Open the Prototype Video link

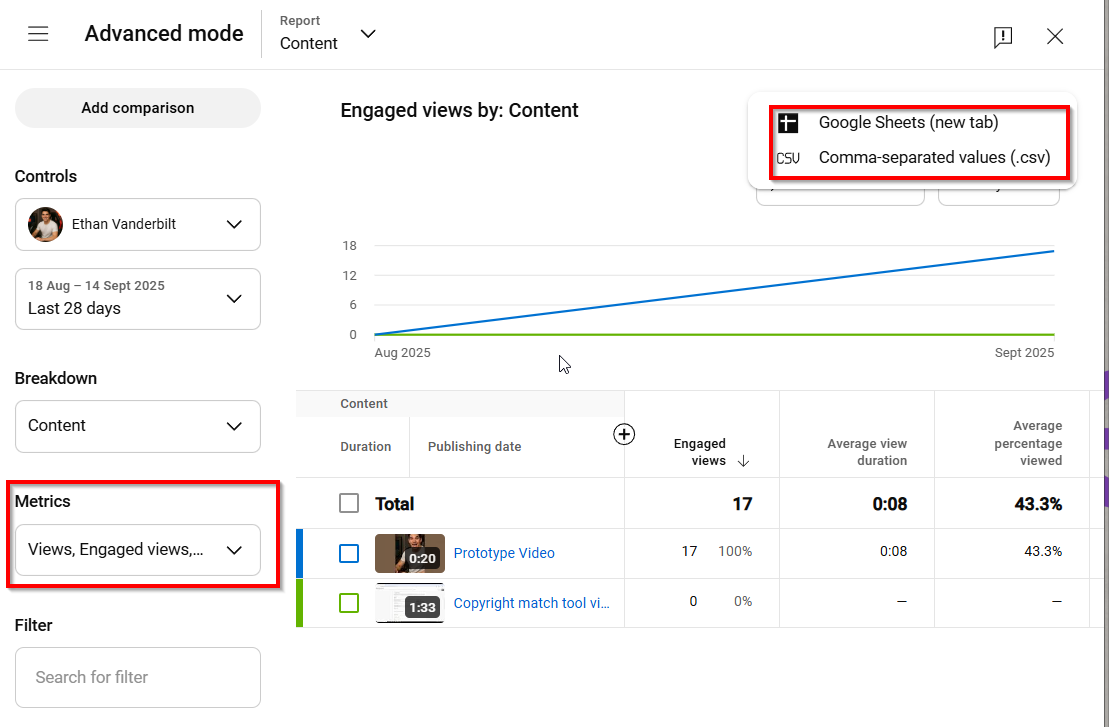tap(504, 553)
